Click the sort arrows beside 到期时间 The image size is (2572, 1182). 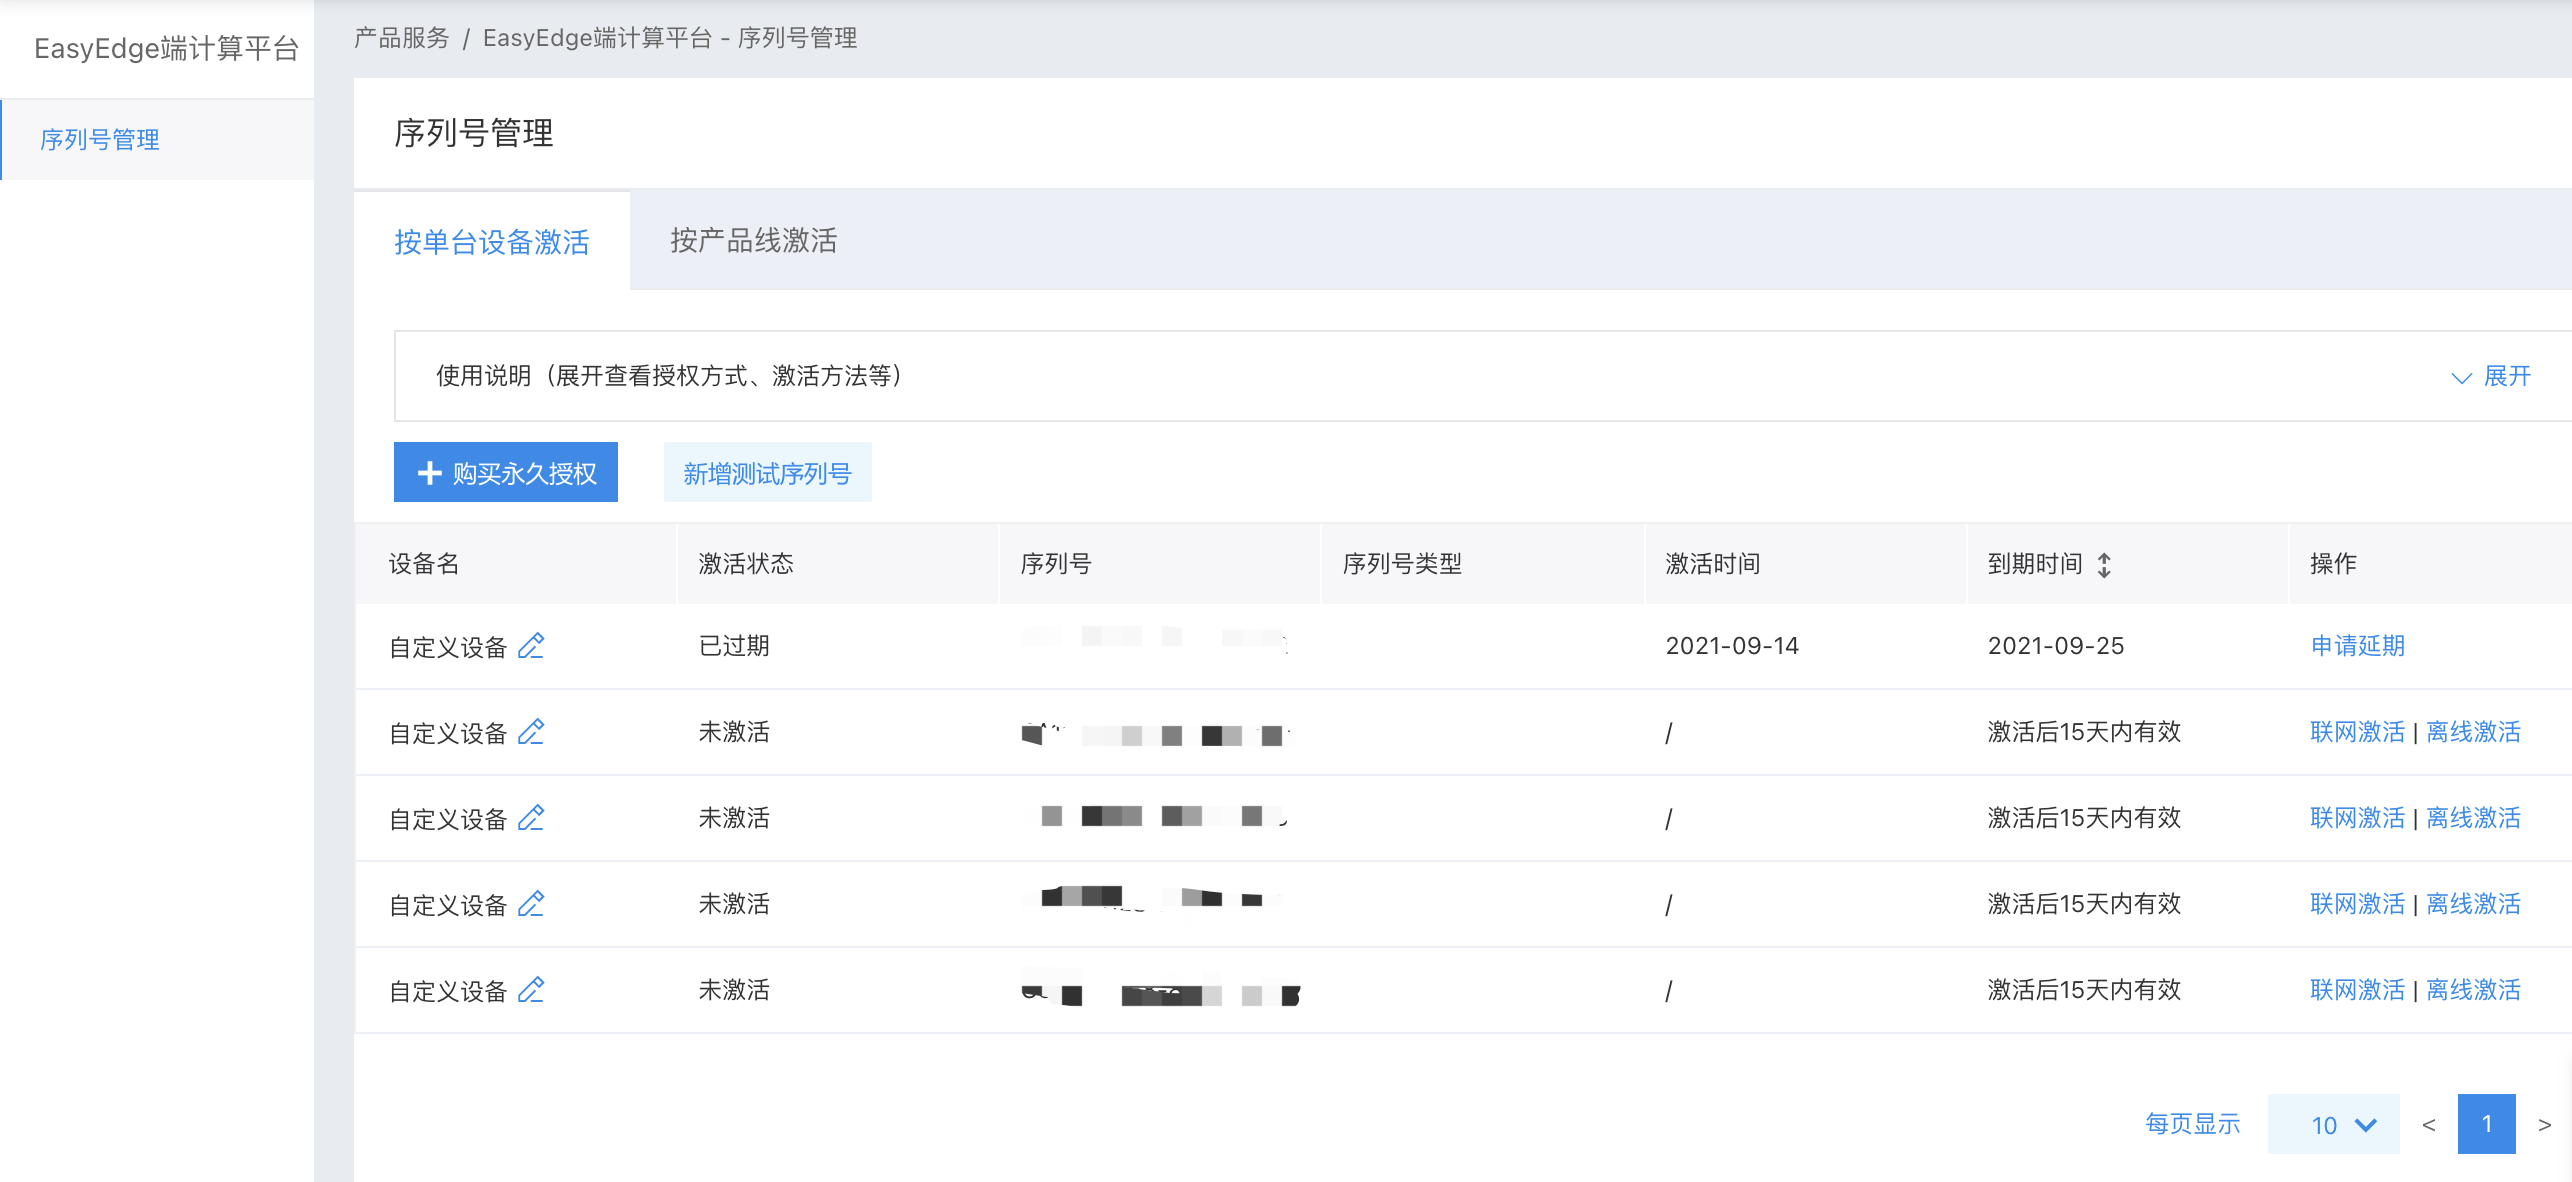click(2104, 565)
